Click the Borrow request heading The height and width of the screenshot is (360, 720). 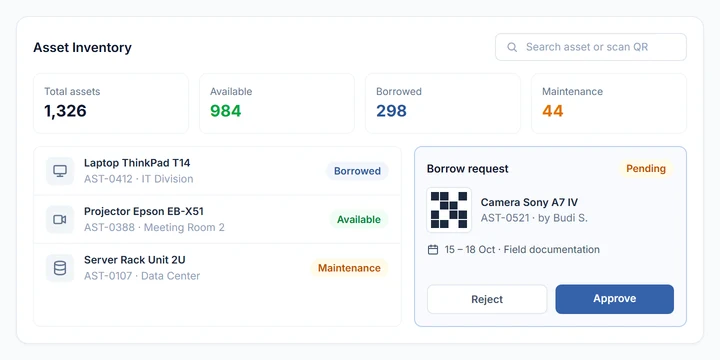point(467,169)
